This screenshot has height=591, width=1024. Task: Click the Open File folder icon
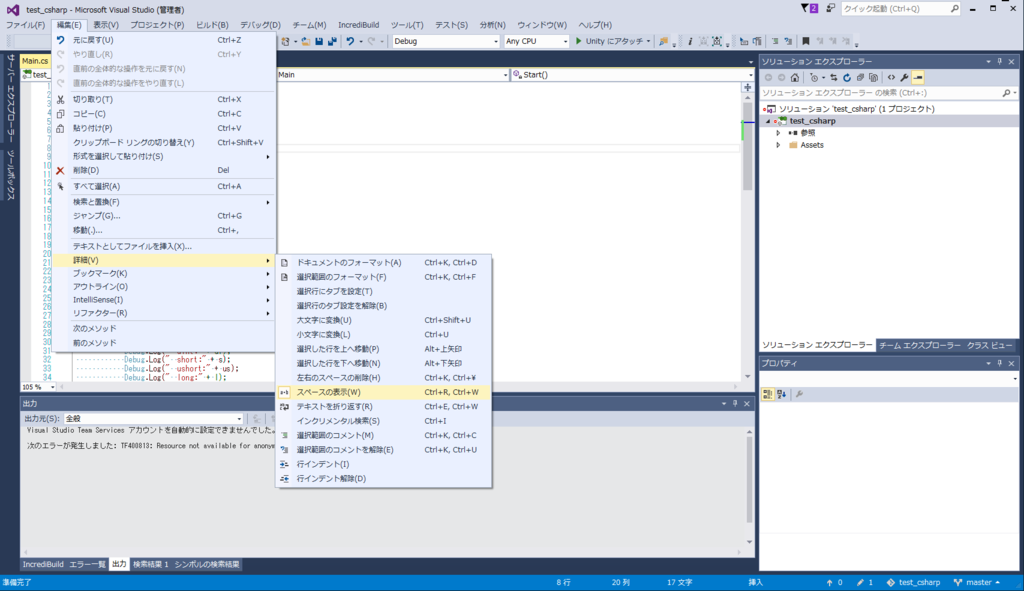tap(306, 41)
